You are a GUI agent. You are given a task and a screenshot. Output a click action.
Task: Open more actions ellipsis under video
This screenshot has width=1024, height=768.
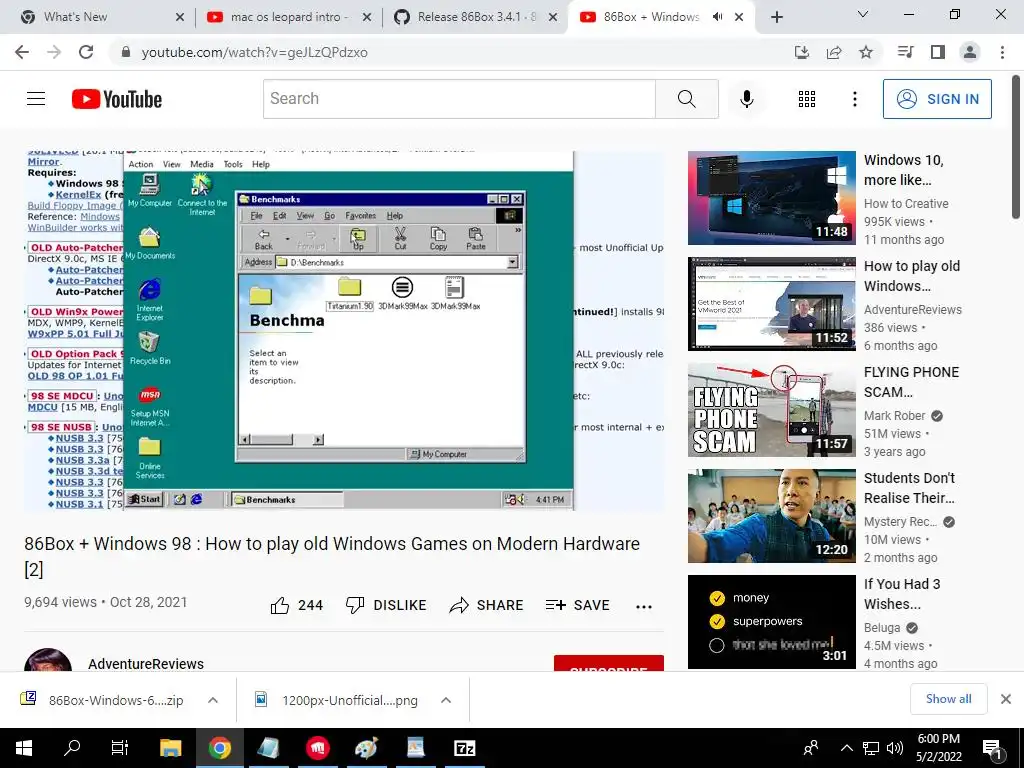coord(644,606)
